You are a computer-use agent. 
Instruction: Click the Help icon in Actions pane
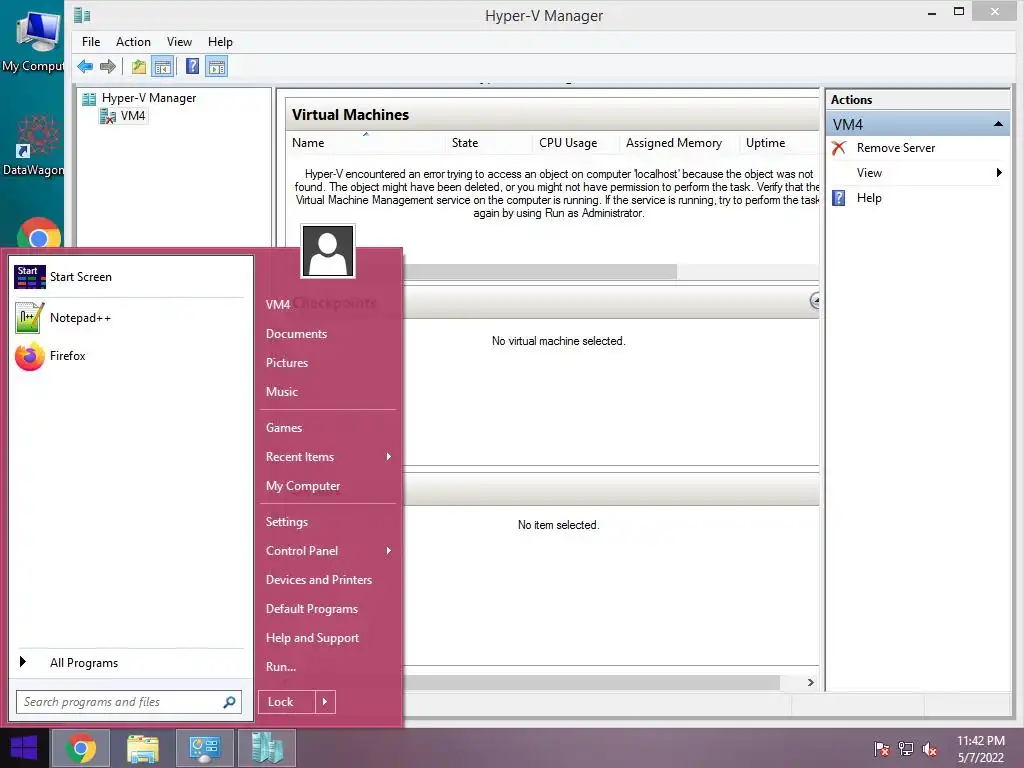(839, 198)
